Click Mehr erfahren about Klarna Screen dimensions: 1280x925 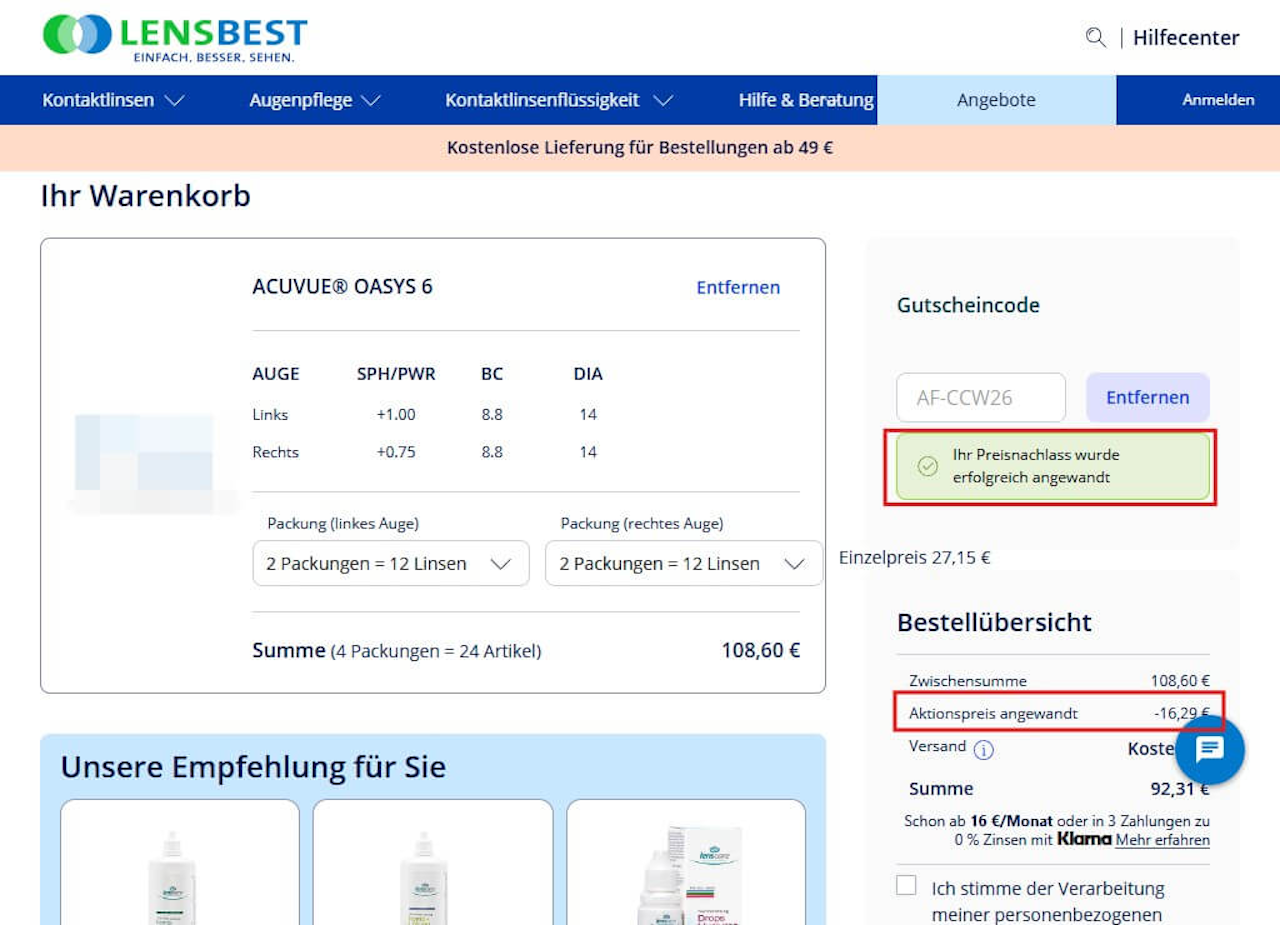[x=1163, y=840]
